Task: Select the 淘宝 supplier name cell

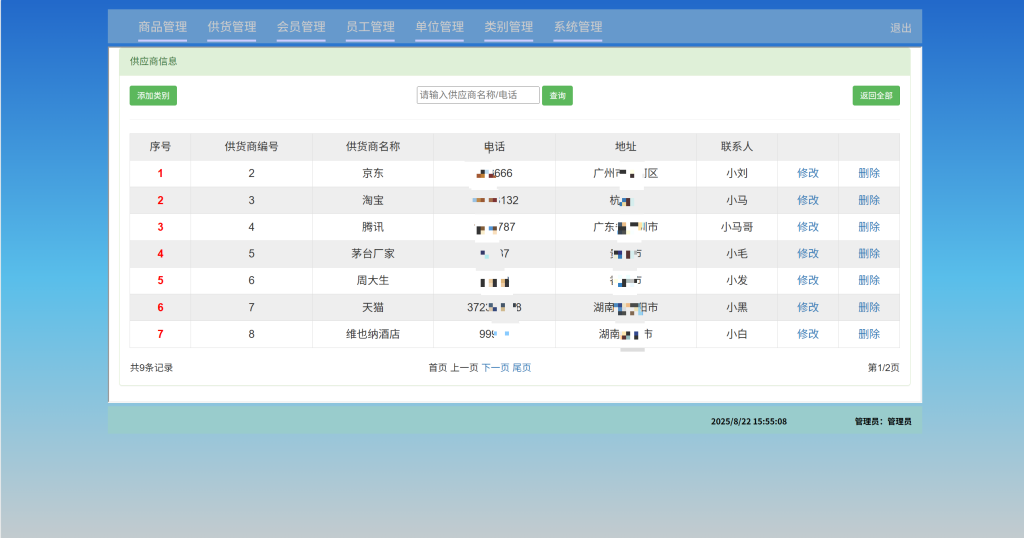Action: coord(373,200)
